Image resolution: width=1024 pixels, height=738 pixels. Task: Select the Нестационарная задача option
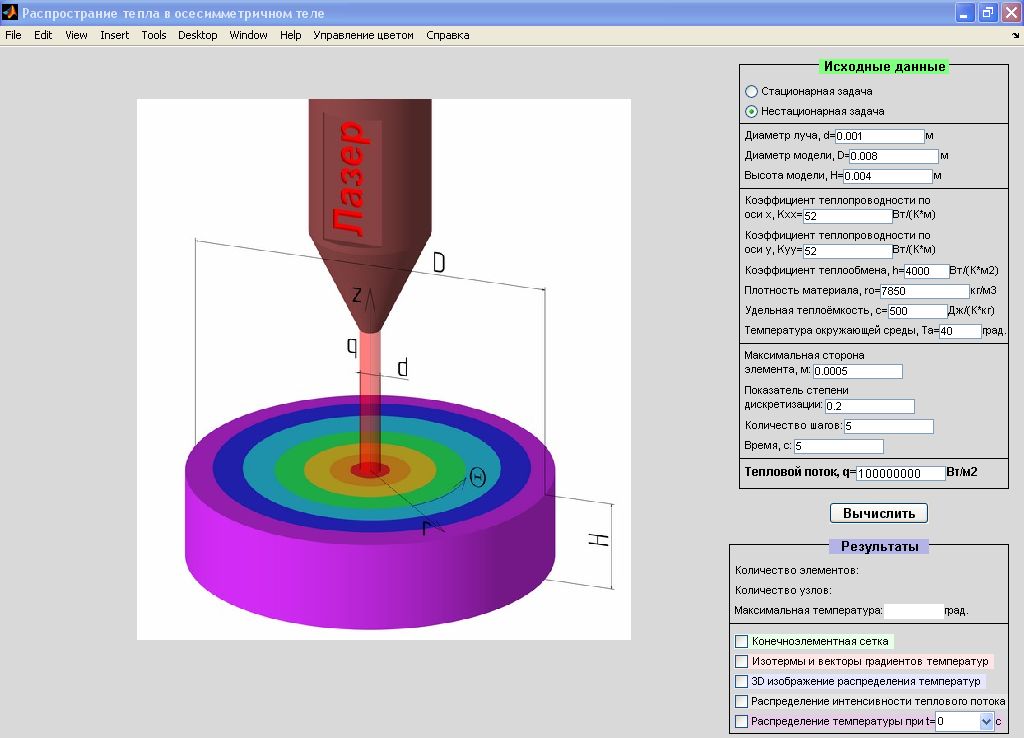point(752,112)
